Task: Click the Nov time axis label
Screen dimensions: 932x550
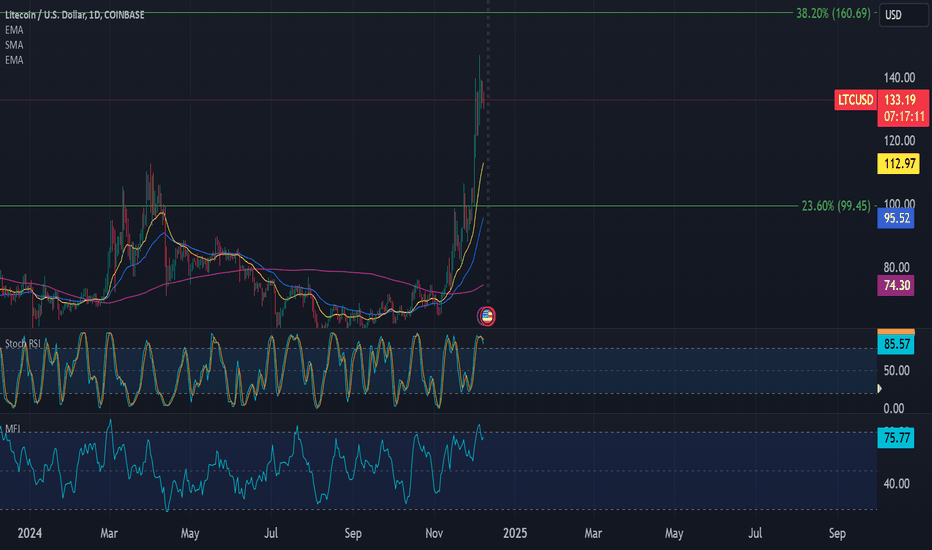Action: coord(434,533)
